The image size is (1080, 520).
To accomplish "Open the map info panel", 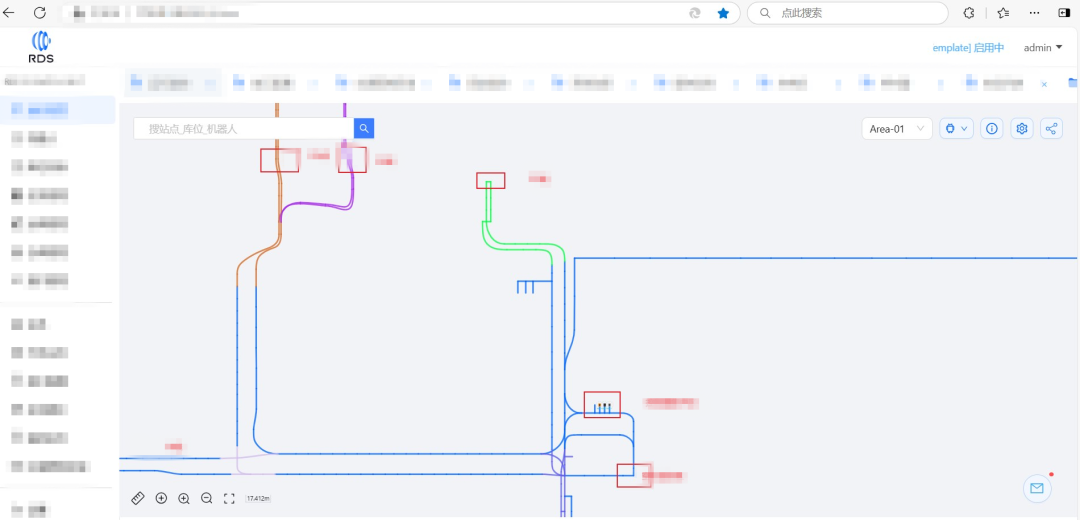I will tap(991, 129).
